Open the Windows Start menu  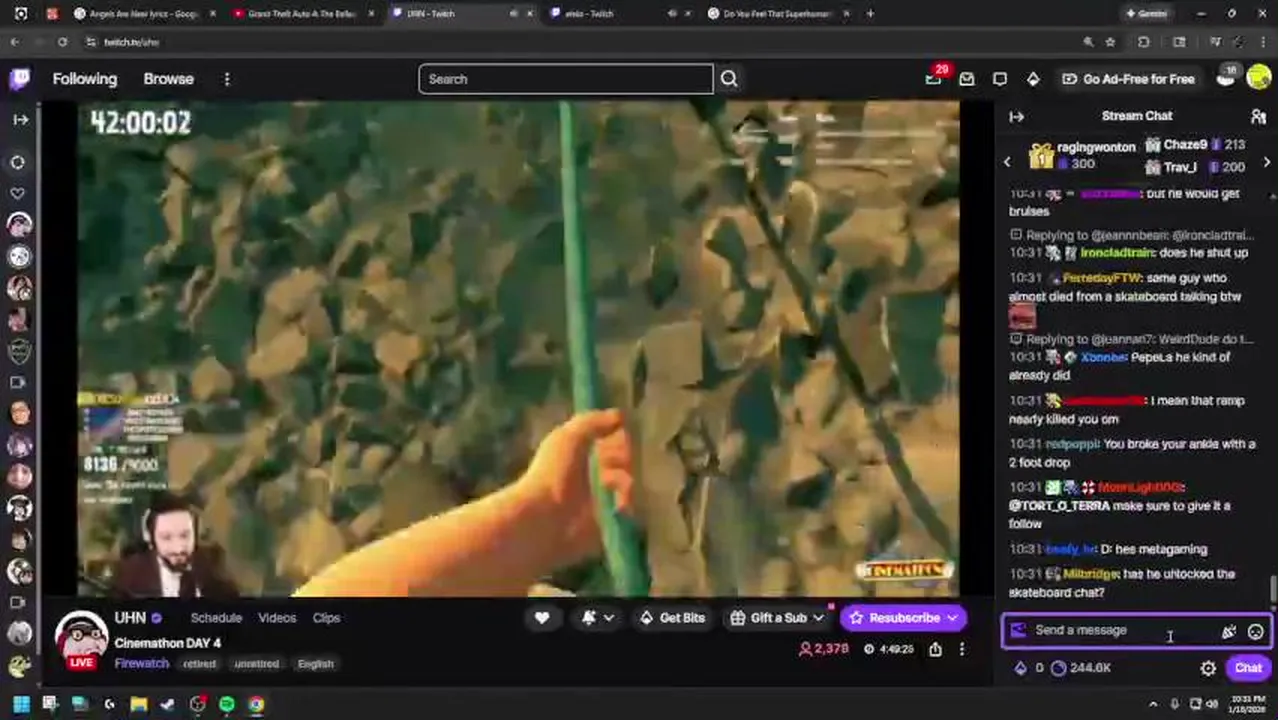point(21,705)
